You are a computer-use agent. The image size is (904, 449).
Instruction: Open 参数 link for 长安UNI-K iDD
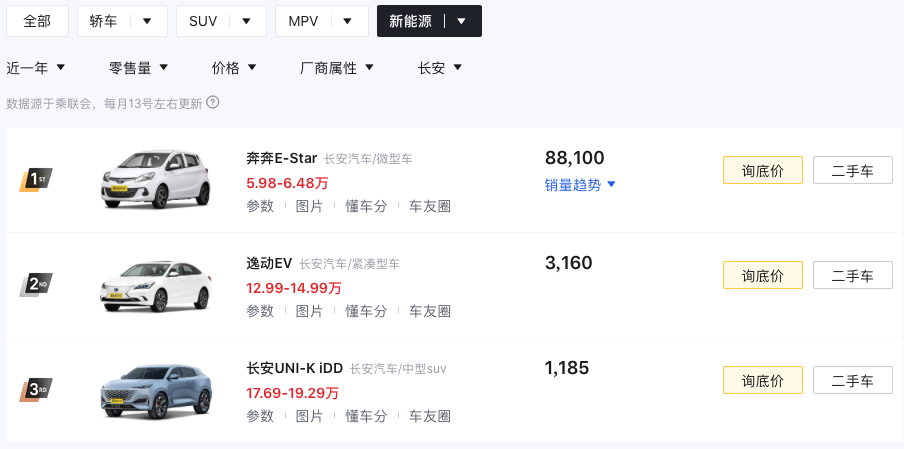[260, 416]
